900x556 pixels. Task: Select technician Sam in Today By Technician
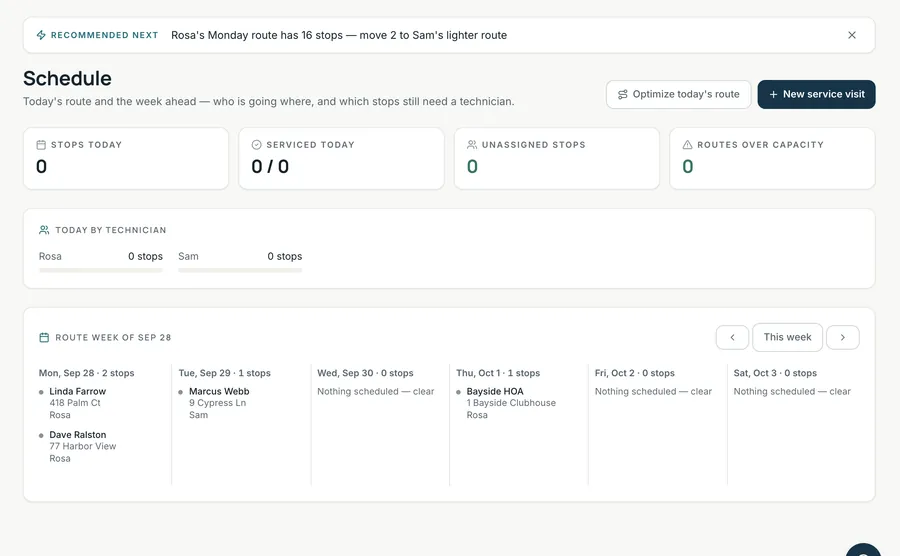coord(188,256)
